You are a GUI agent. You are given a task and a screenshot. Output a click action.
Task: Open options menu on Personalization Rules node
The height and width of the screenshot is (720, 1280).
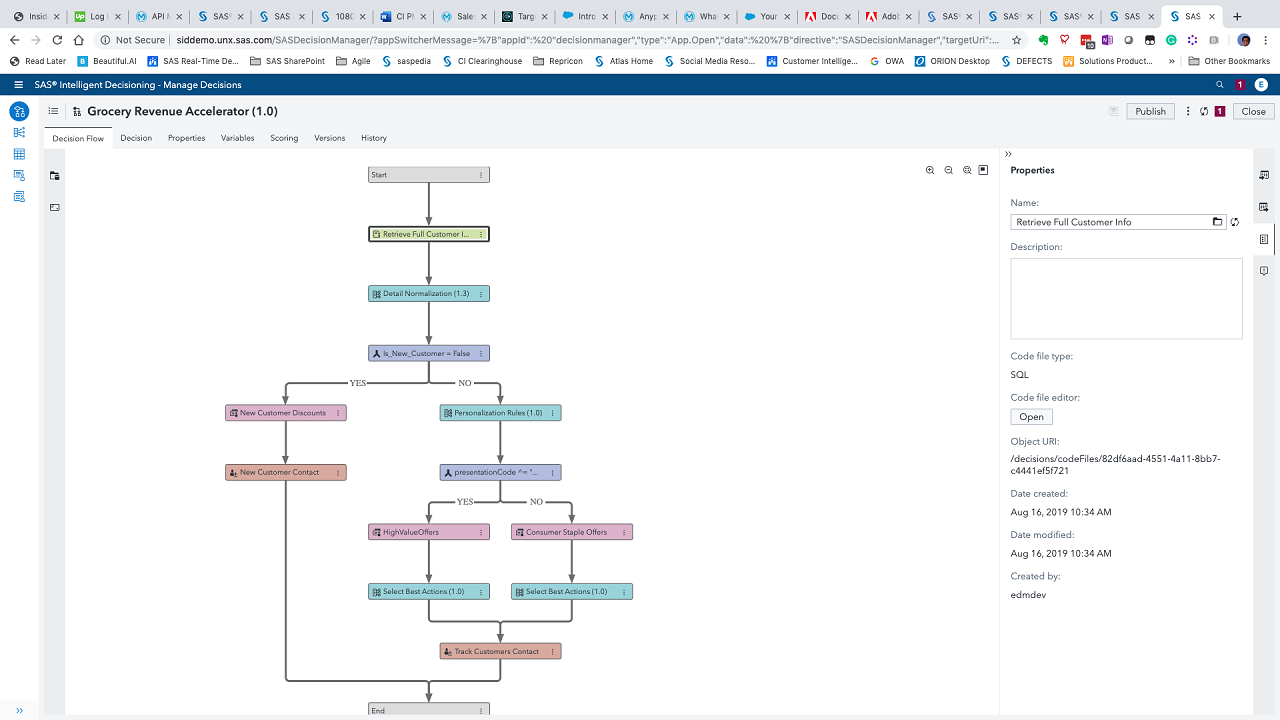pos(552,413)
